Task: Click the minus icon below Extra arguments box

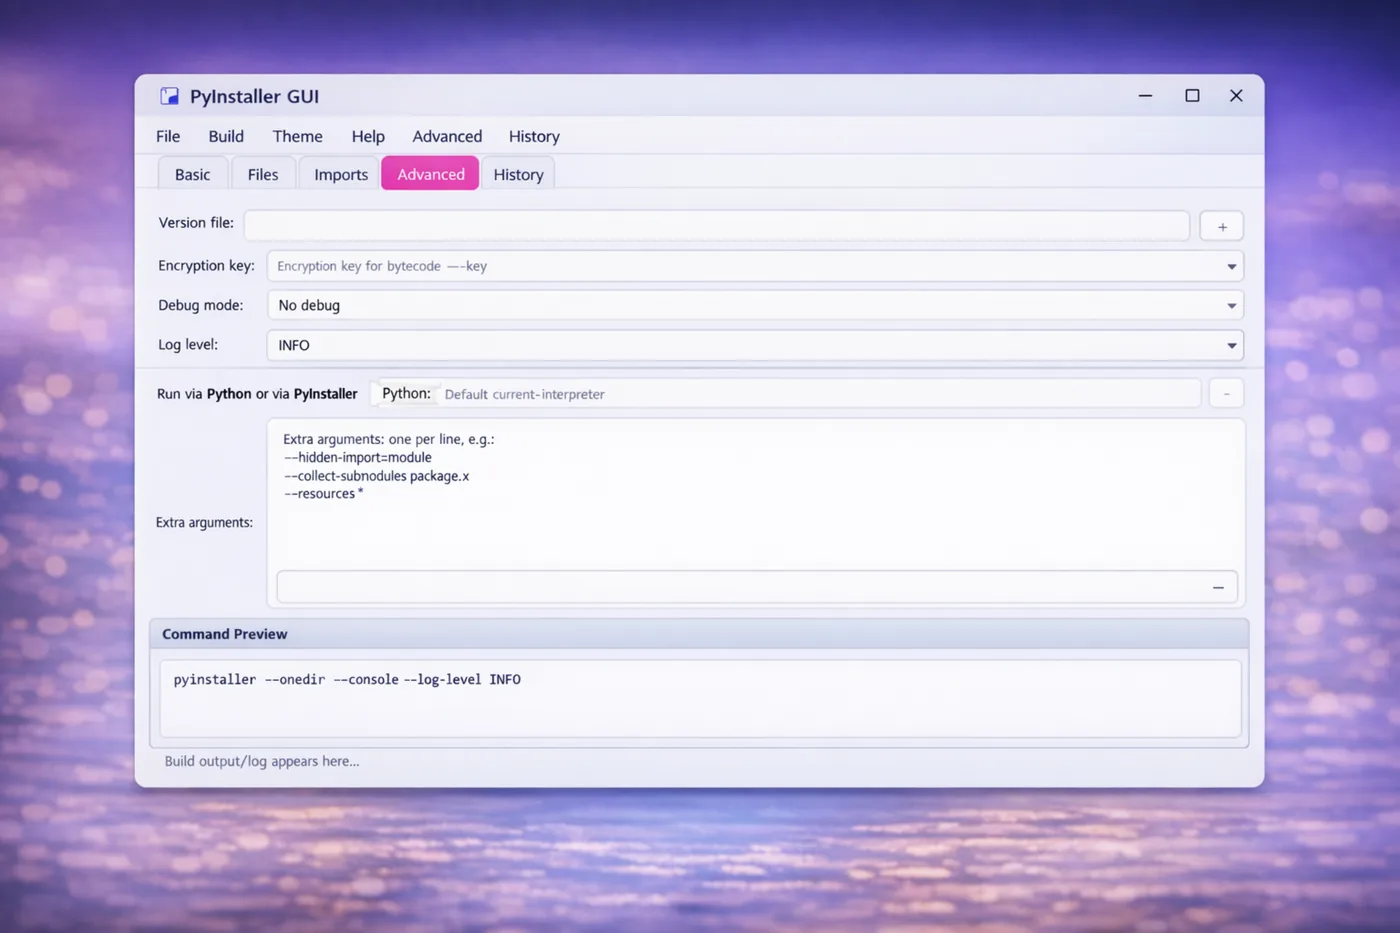Action: pyautogui.click(x=1218, y=587)
